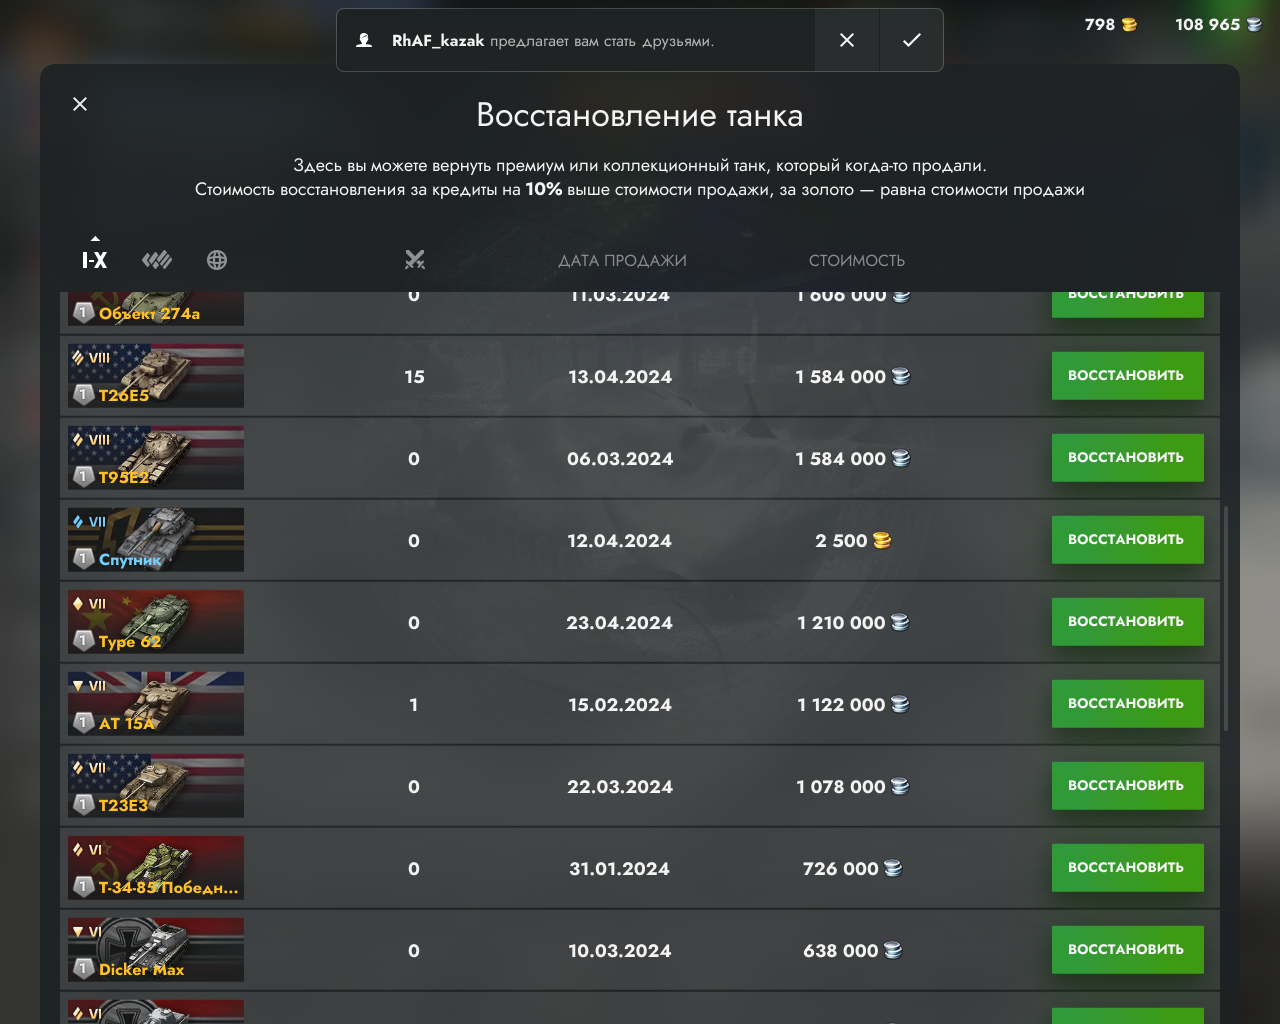Open the credits balance 108 965
Image resolution: width=1280 pixels, height=1024 pixels.
pos(1218,24)
